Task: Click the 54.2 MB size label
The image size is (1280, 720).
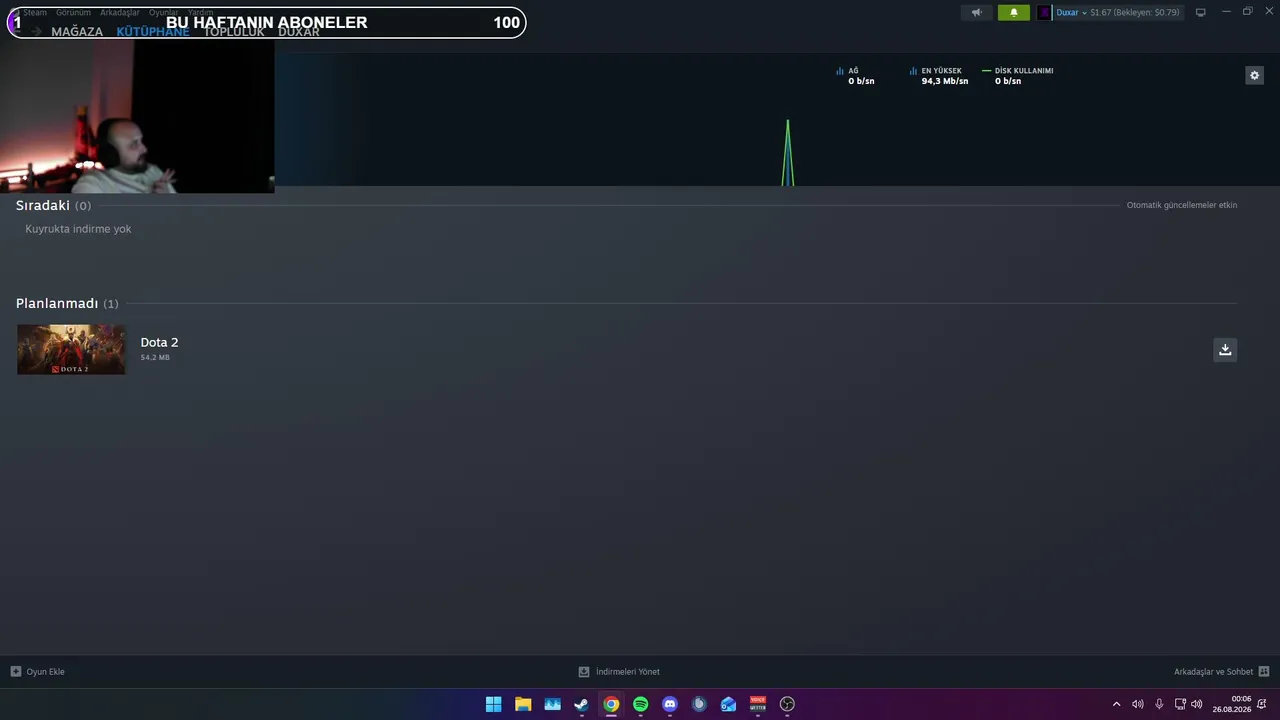Action: 155,358
